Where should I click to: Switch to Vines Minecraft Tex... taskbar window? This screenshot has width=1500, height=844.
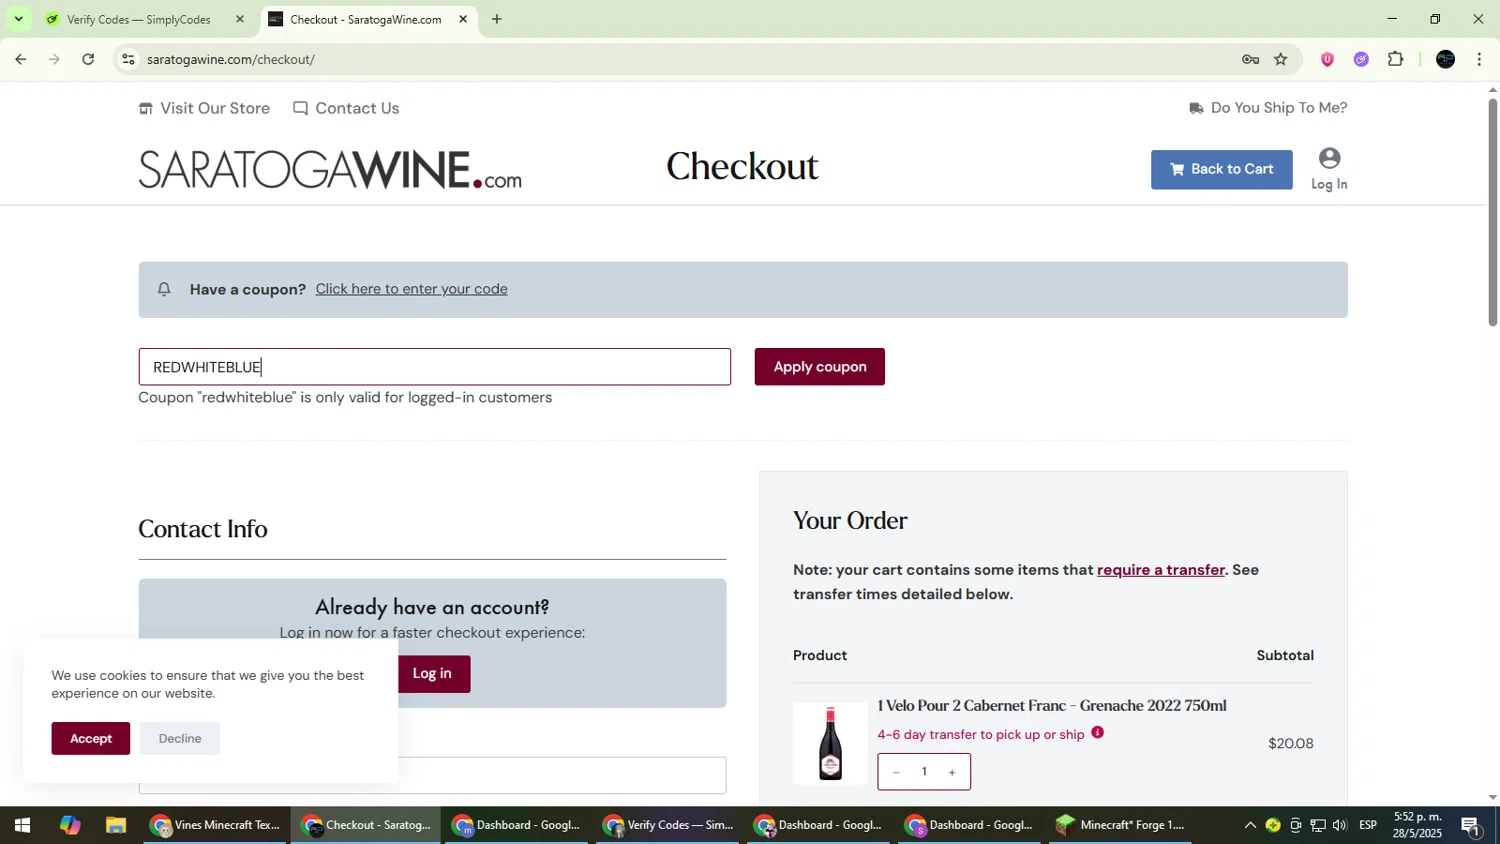coord(215,825)
